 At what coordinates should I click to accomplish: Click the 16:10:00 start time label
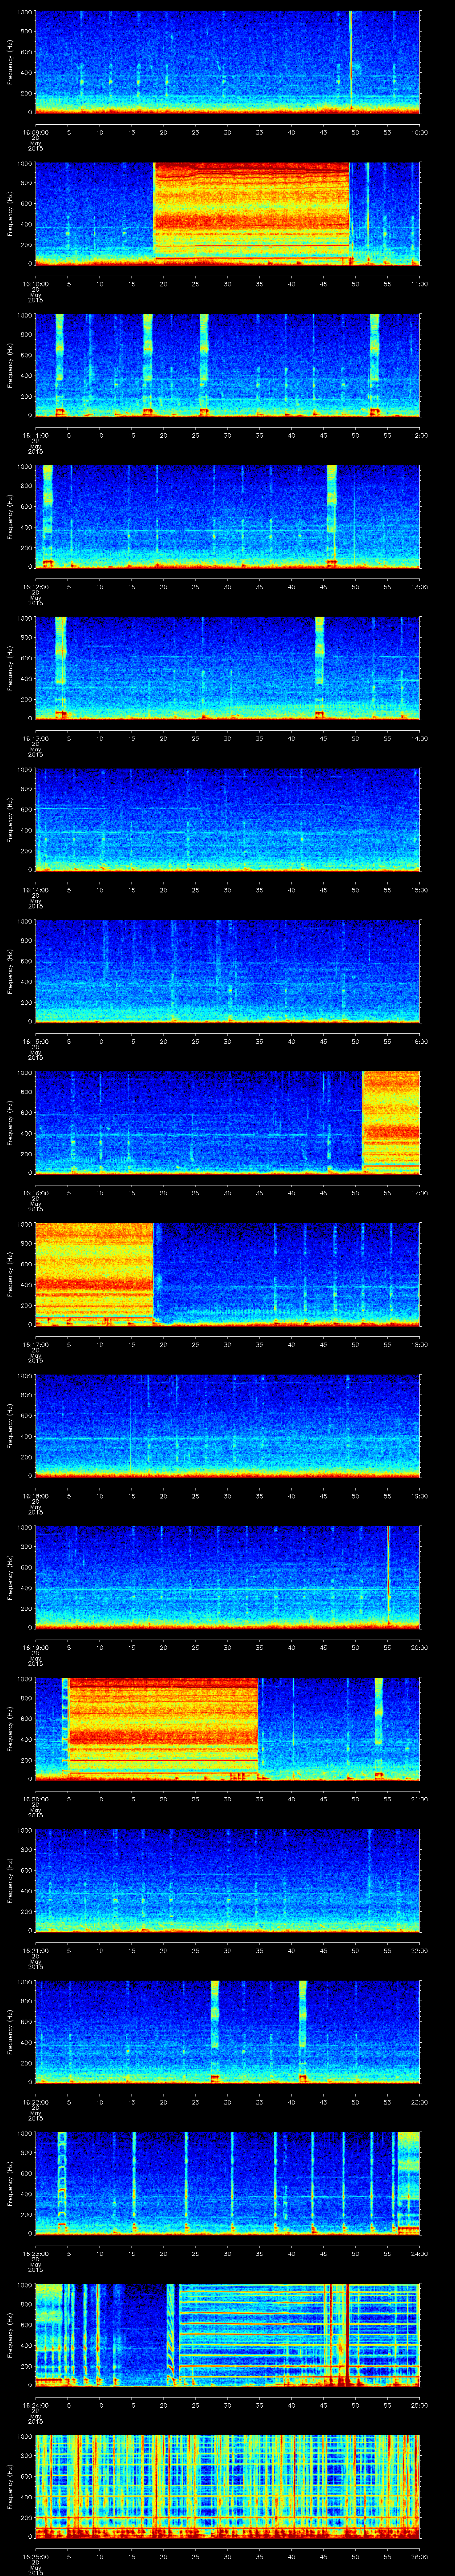point(35,284)
